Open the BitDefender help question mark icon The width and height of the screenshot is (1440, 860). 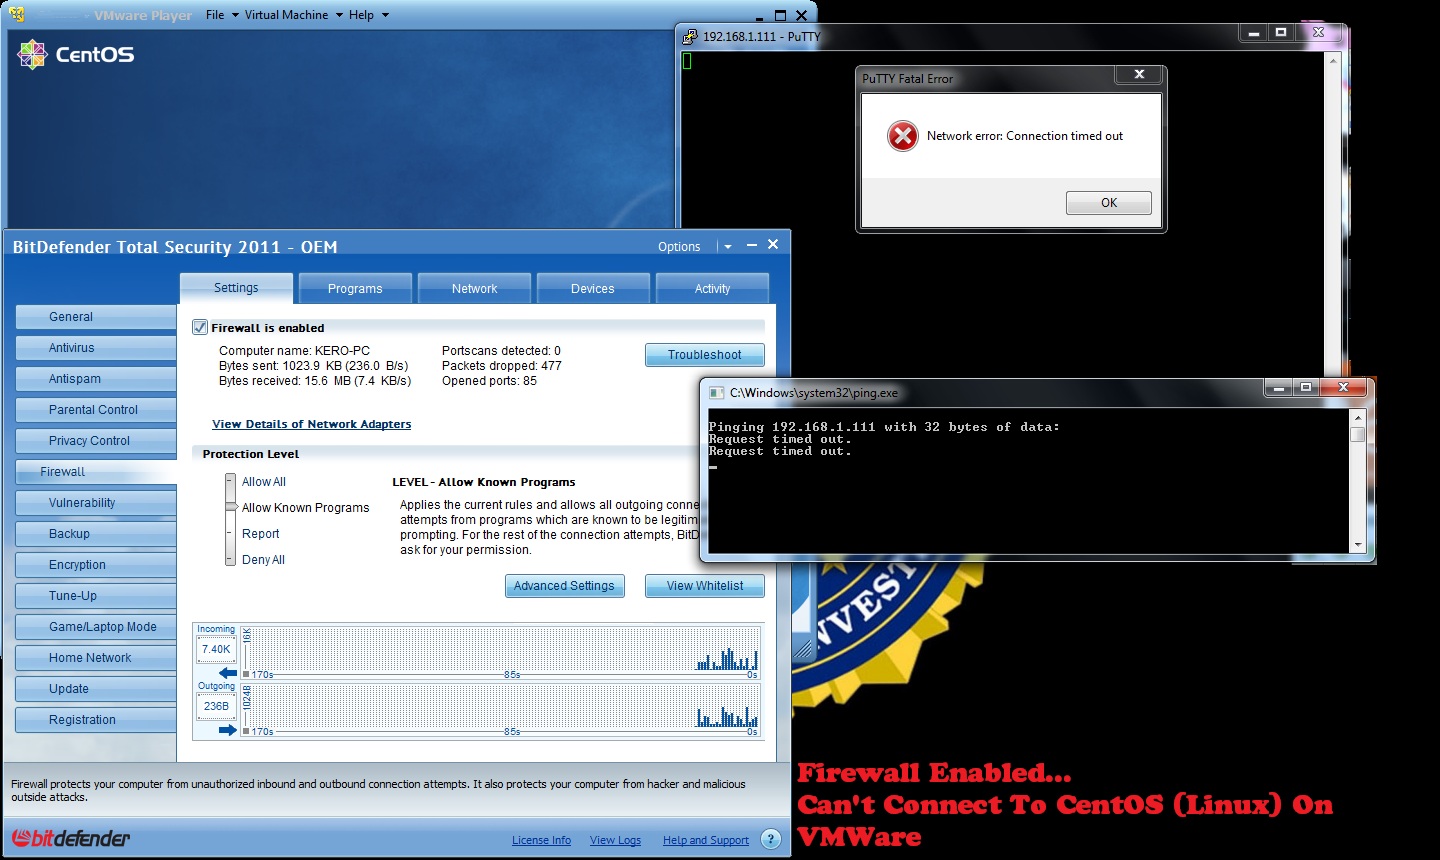[771, 839]
